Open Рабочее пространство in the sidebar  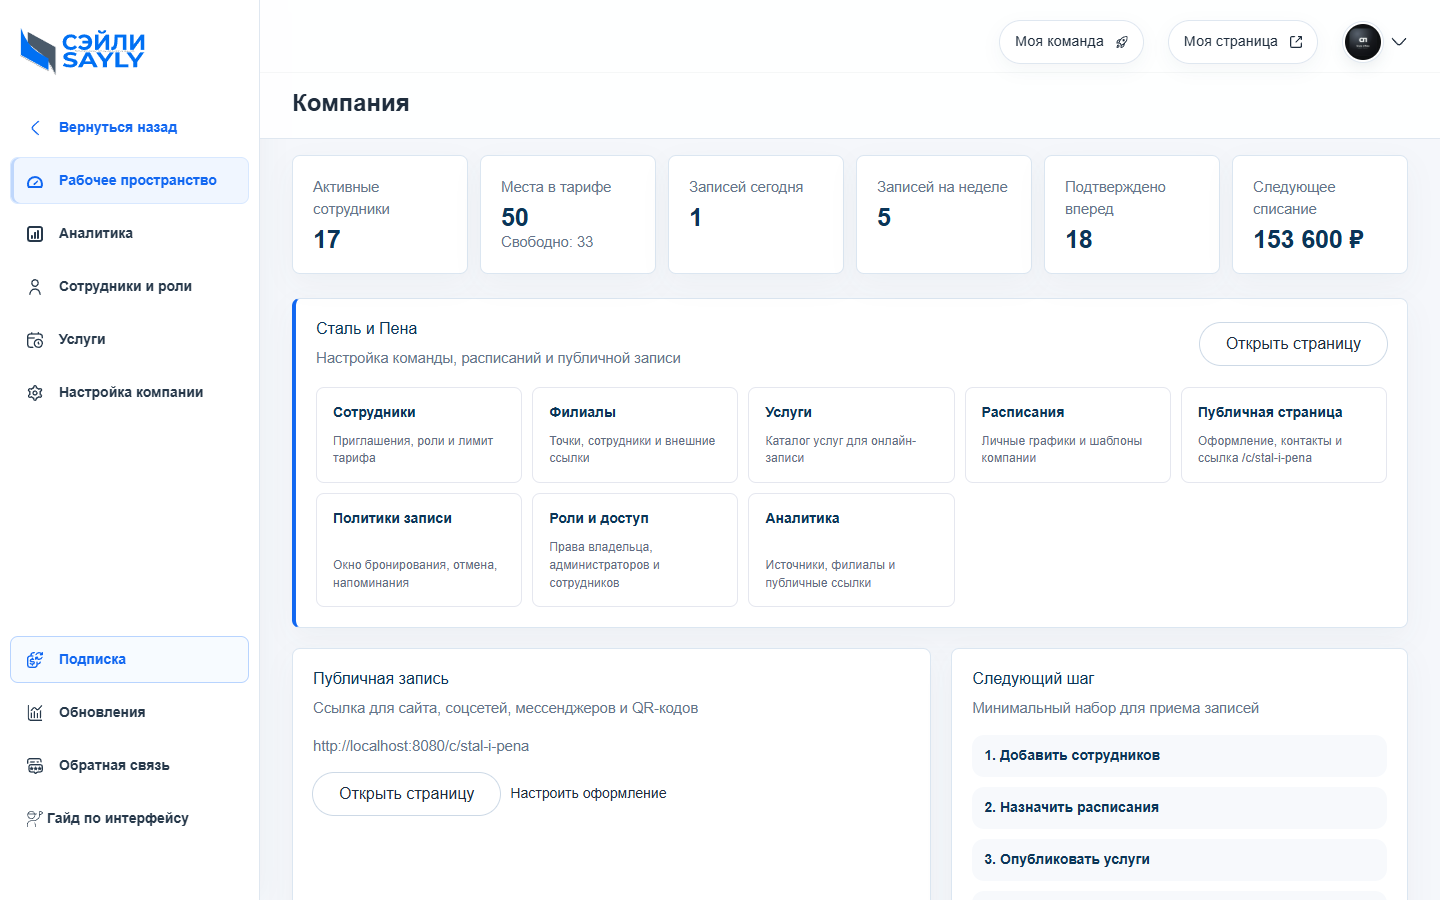click(x=130, y=181)
